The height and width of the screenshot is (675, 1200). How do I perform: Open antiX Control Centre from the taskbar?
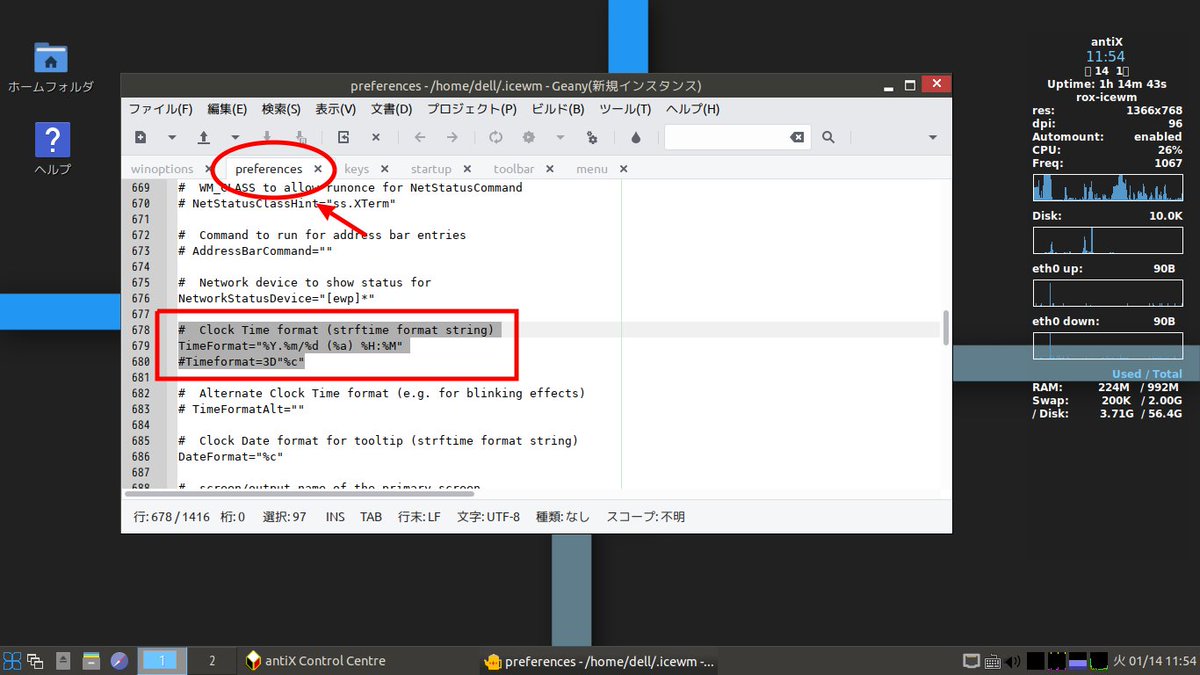coord(314,661)
